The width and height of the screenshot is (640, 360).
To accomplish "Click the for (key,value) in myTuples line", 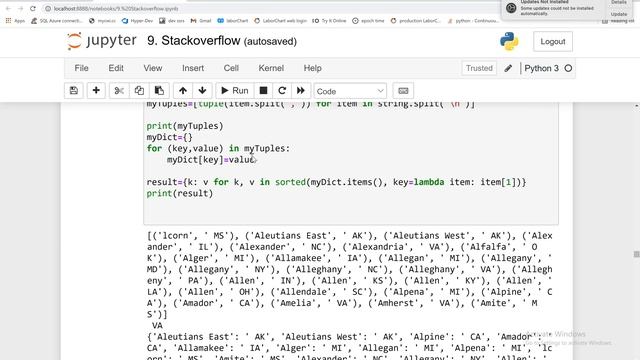I will pyautogui.click(x=218, y=149).
